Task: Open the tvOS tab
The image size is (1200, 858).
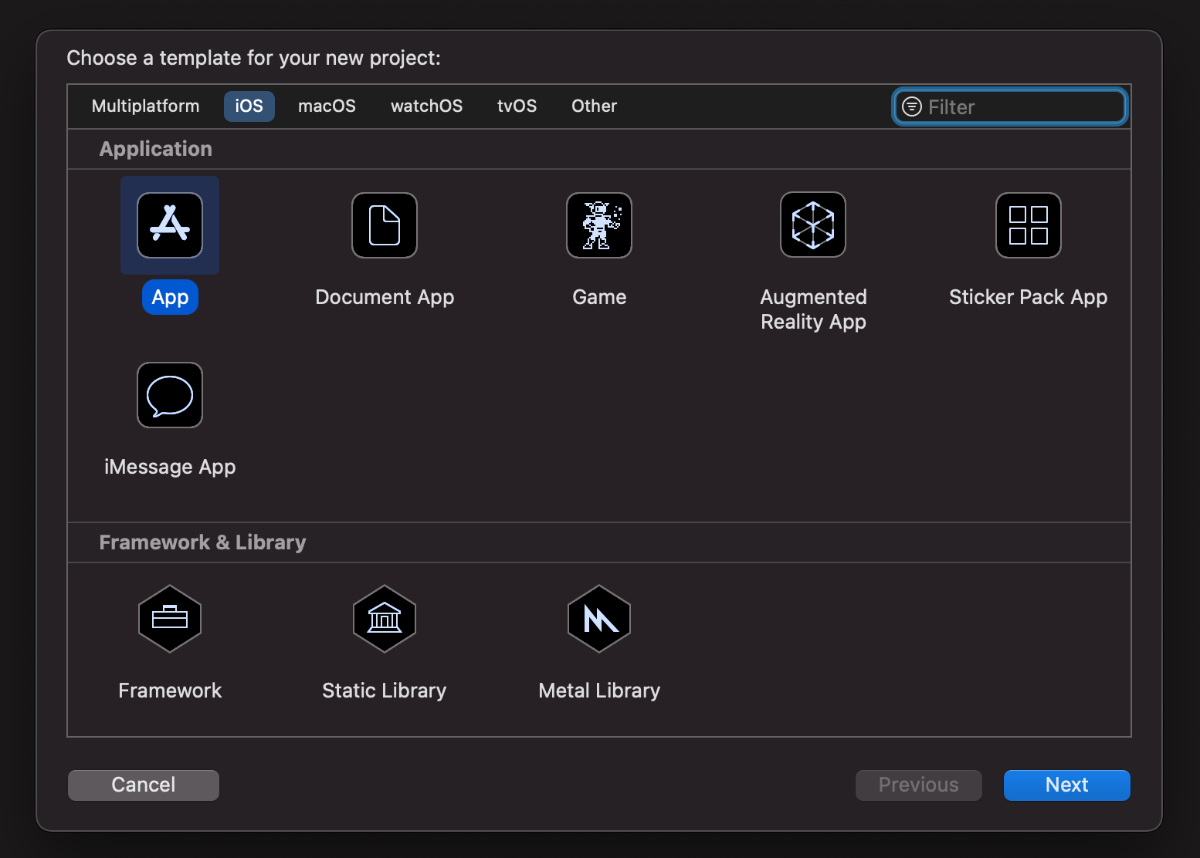Action: [517, 106]
